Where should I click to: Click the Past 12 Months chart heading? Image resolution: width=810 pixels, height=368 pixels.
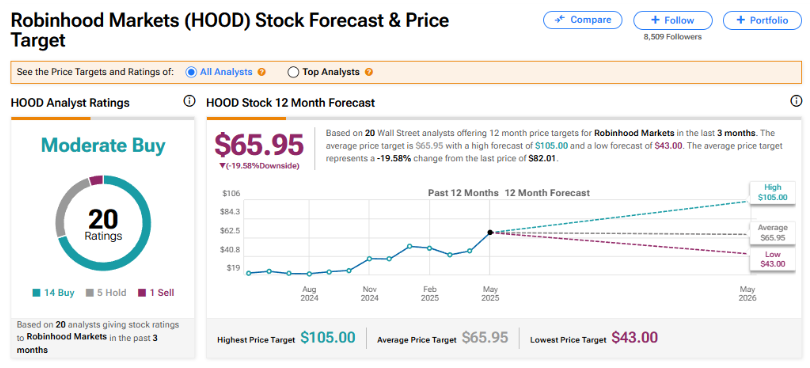(x=463, y=193)
